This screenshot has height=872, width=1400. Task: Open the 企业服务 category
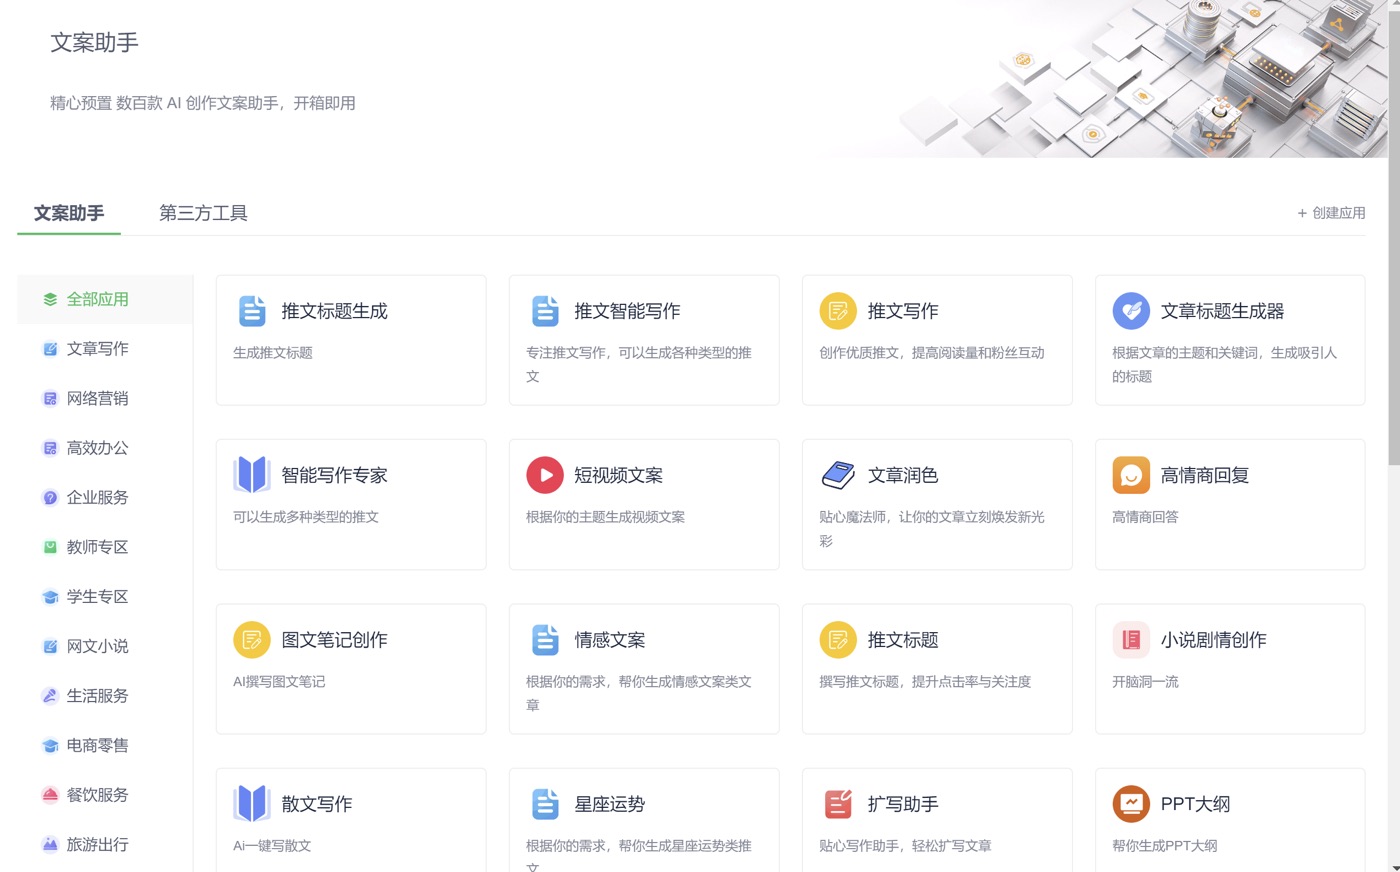point(105,497)
